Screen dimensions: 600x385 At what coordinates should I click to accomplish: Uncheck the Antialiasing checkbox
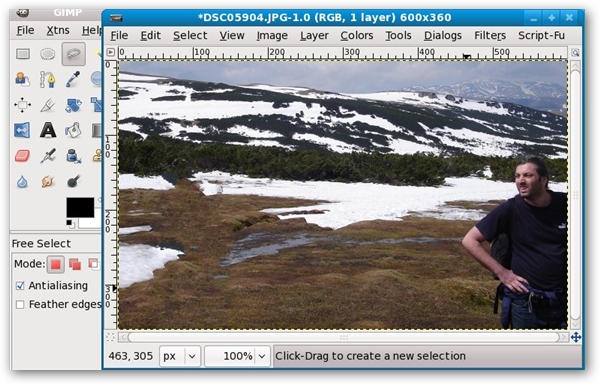(x=20, y=286)
